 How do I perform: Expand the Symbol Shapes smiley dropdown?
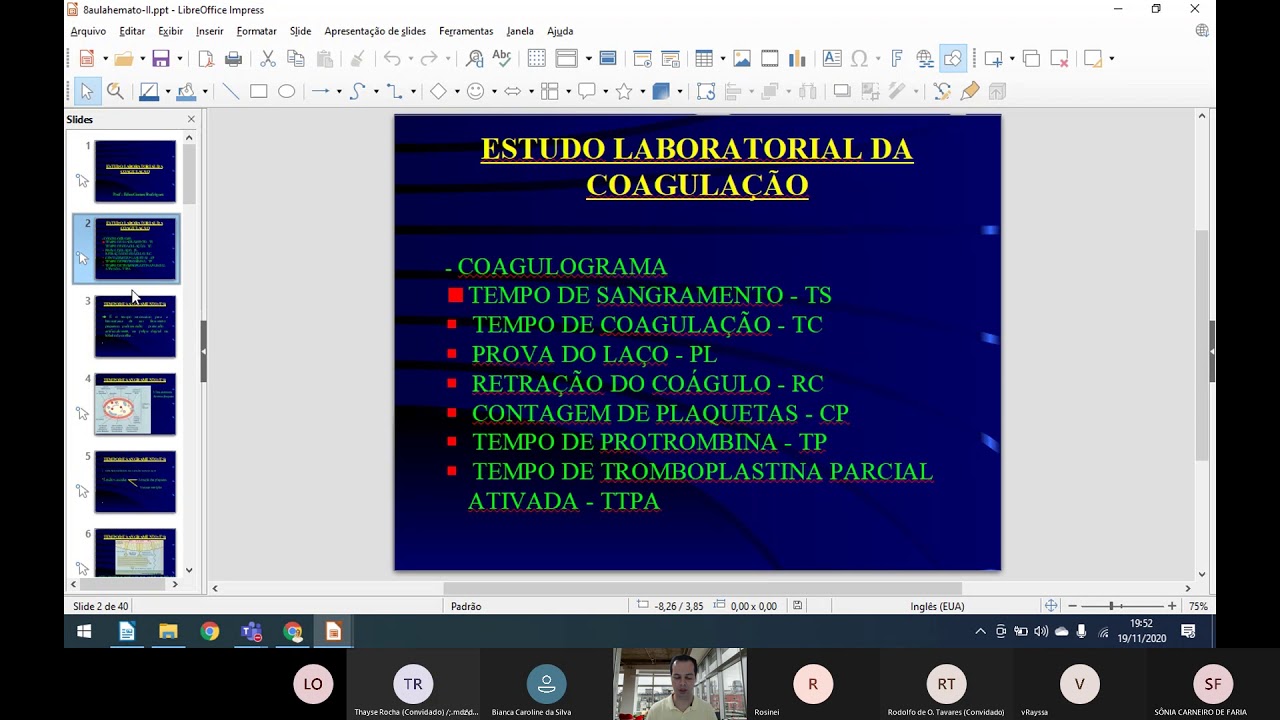(x=494, y=91)
